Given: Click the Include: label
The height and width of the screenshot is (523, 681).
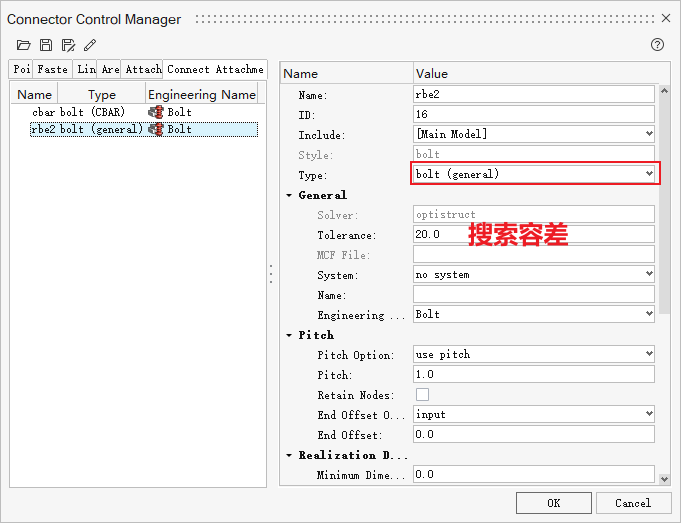Looking at the screenshot, I should [x=322, y=135].
